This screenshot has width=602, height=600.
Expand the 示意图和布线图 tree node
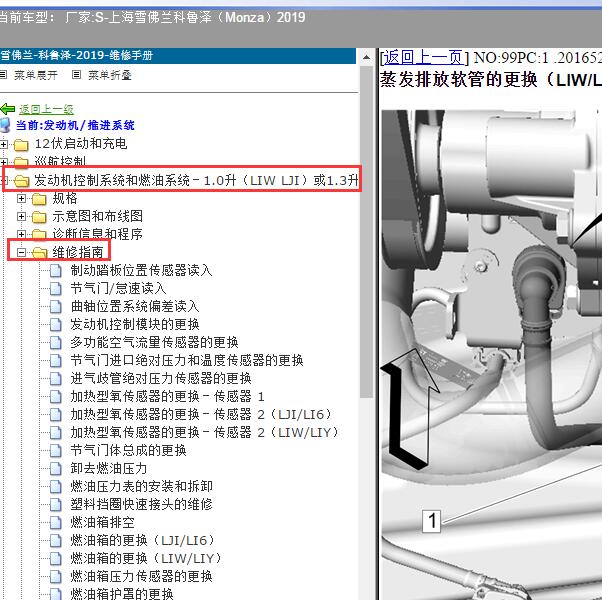pyautogui.click(x=22, y=217)
